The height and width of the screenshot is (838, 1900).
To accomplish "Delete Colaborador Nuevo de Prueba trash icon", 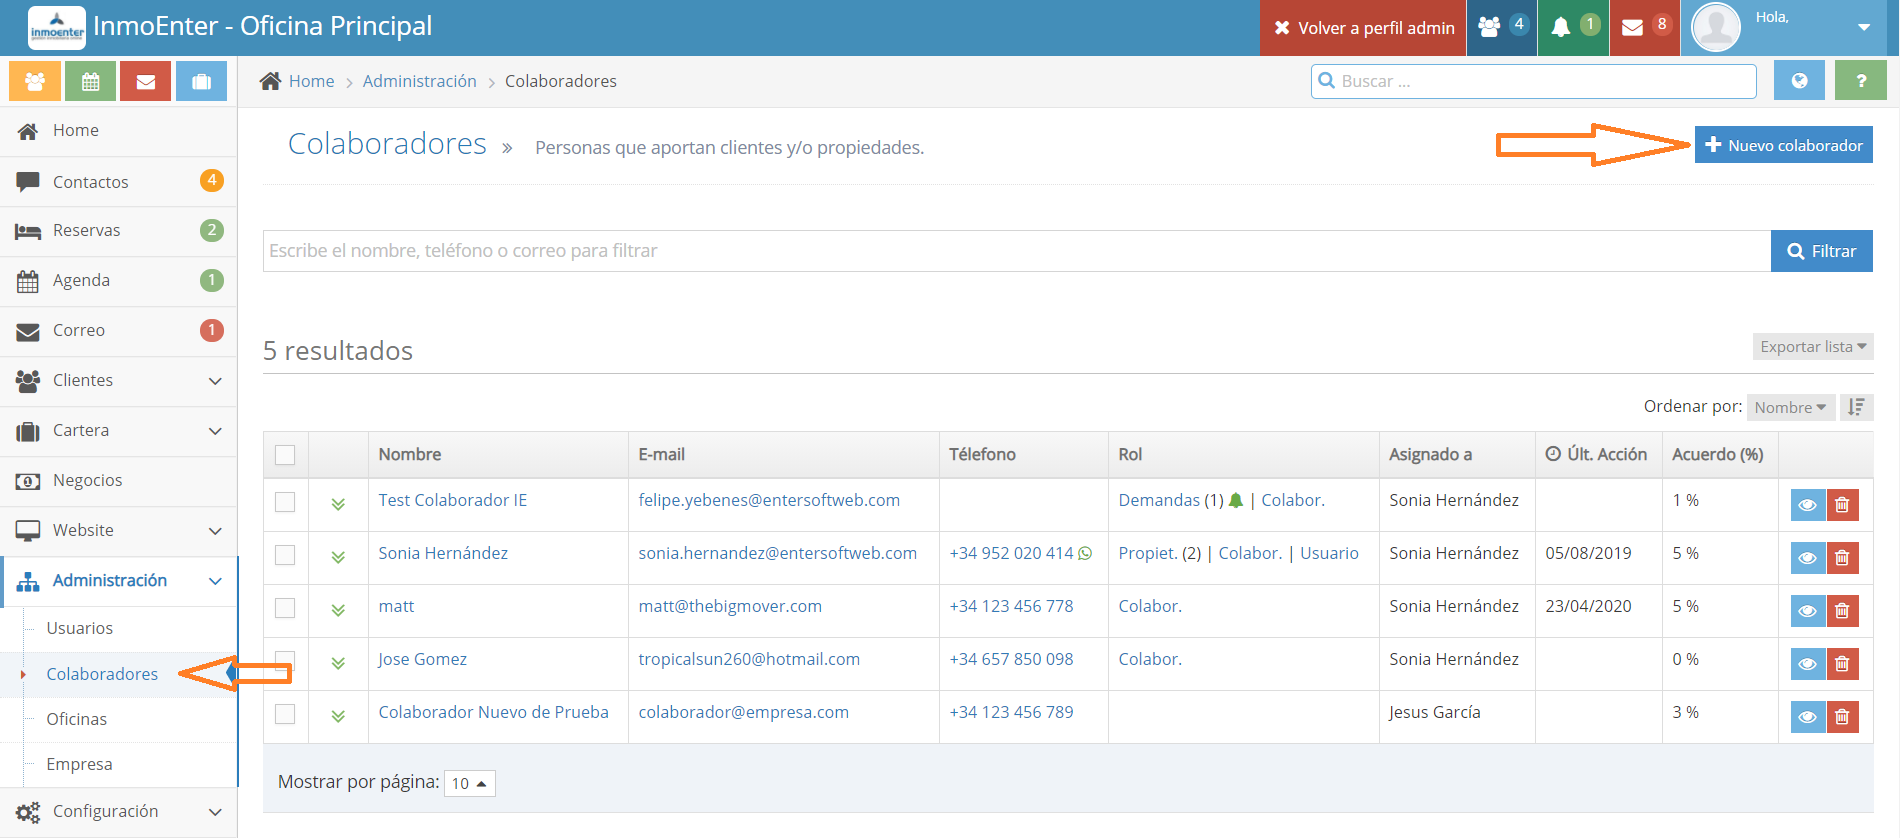I will 1842,717.
